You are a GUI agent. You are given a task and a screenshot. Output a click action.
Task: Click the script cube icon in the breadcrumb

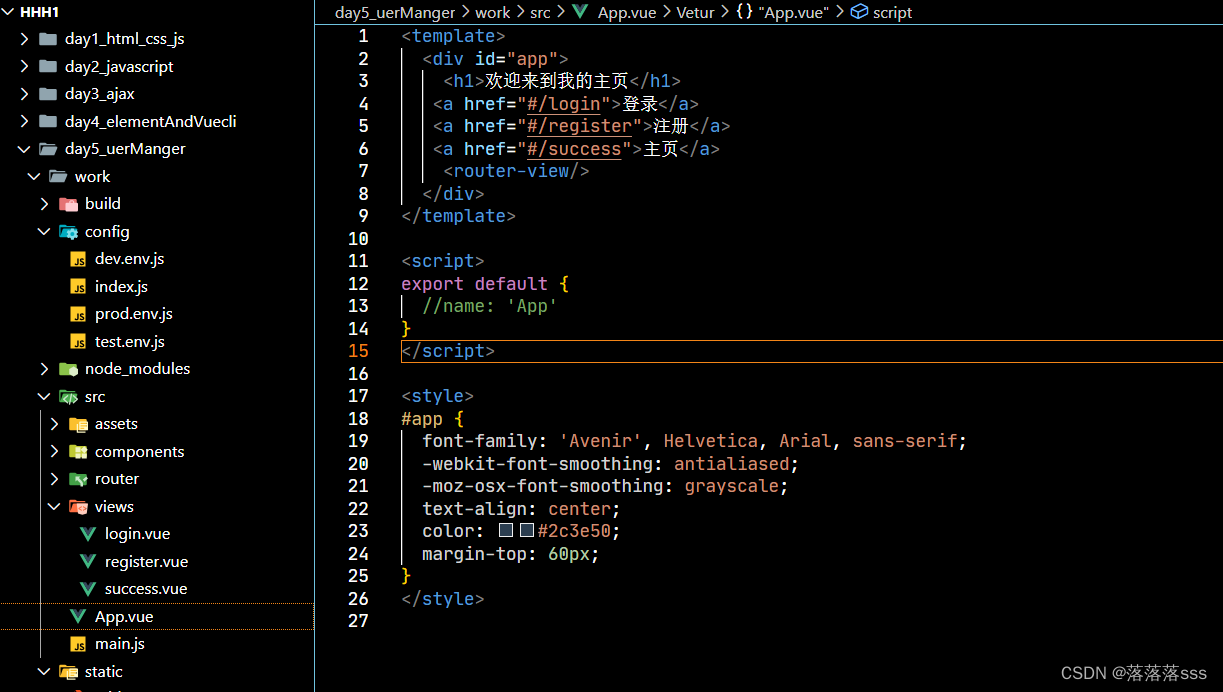pos(860,12)
